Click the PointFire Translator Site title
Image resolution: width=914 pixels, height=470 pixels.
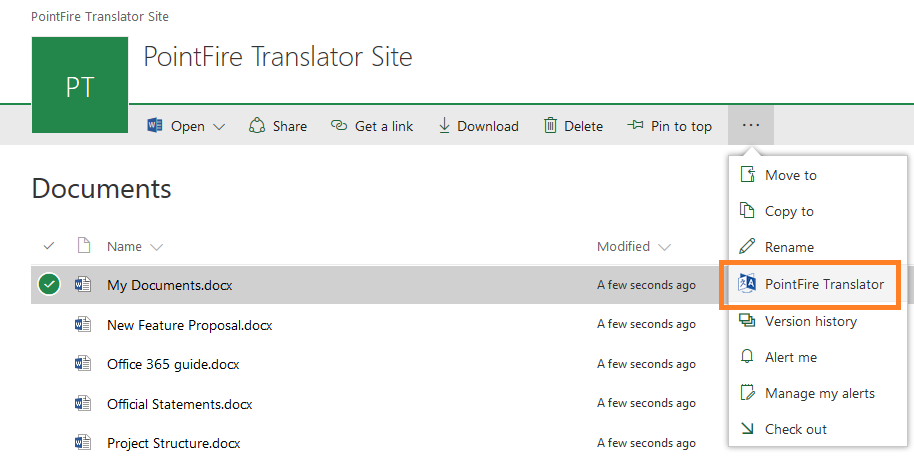[x=277, y=57]
